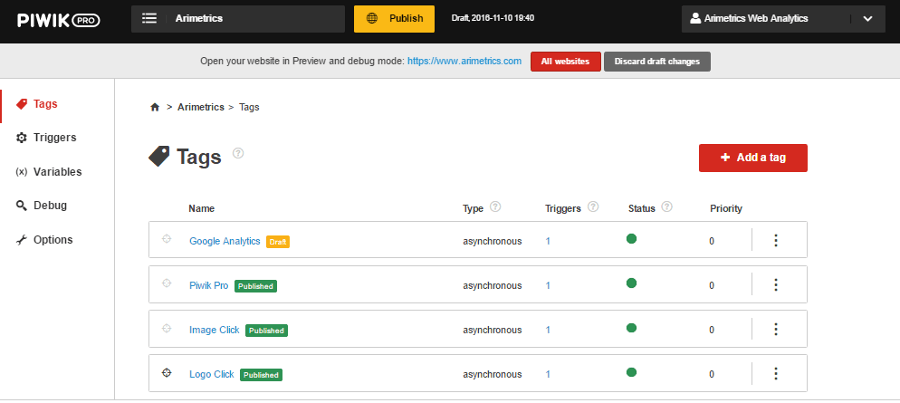Viewport: 900px width, 403px height.
Task: Open the Piwik Pro tag
Action: pos(208,285)
